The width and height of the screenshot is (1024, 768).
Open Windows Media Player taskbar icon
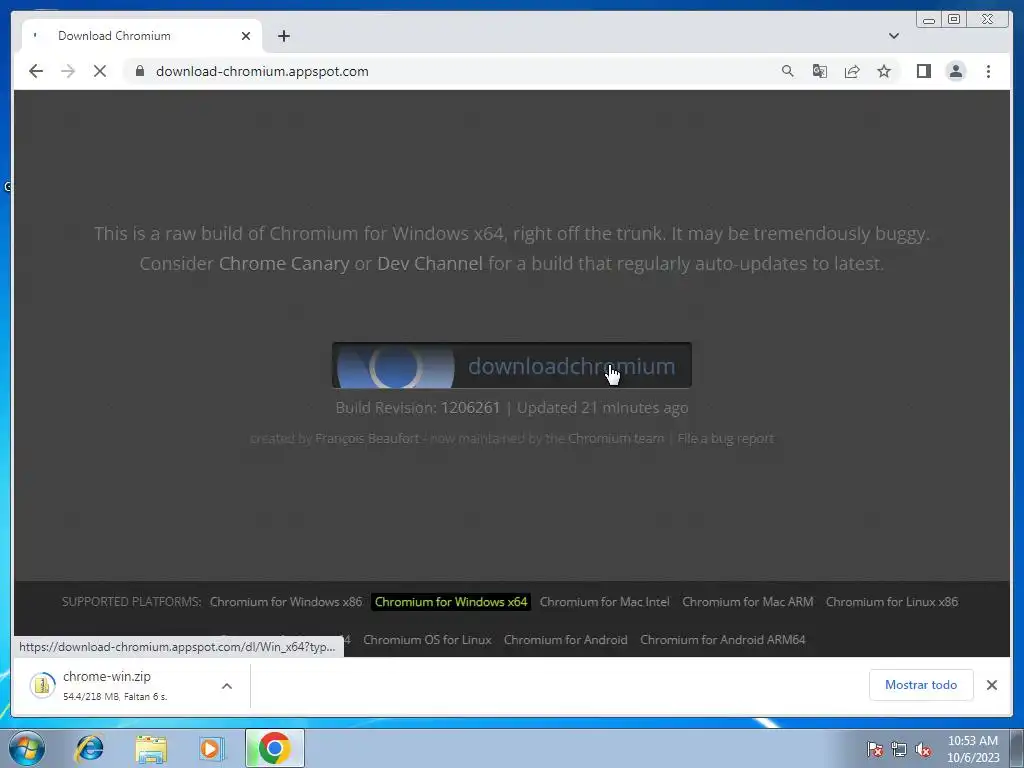click(x=211, y=748)
